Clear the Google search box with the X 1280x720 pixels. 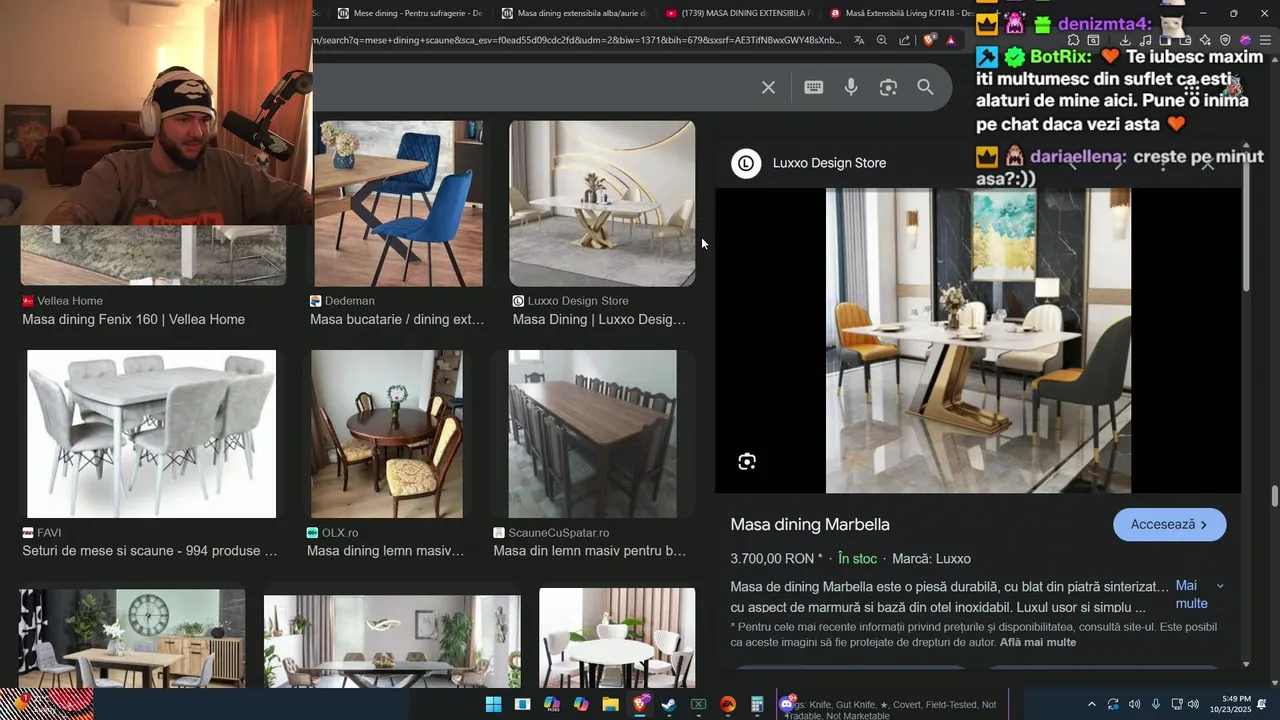(x=768, y=88)
